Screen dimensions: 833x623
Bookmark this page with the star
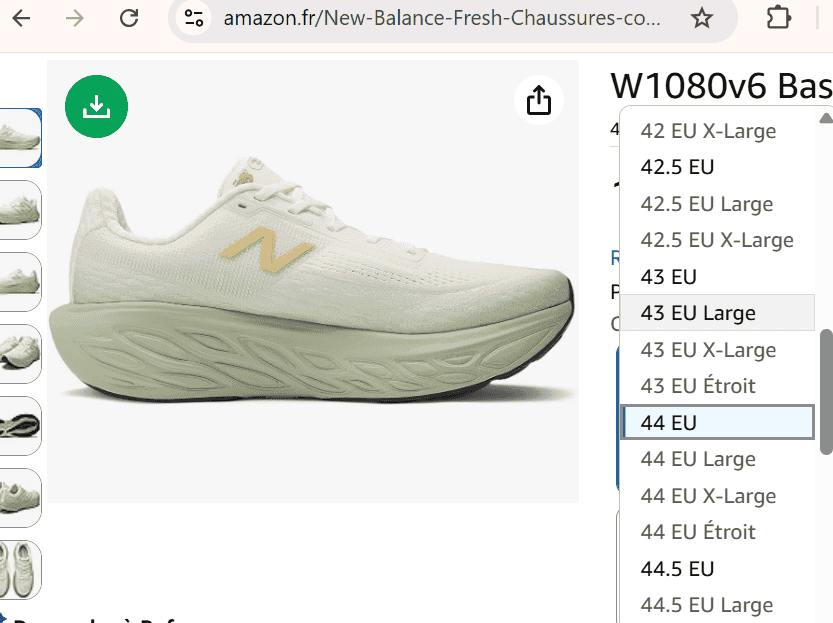700,19
